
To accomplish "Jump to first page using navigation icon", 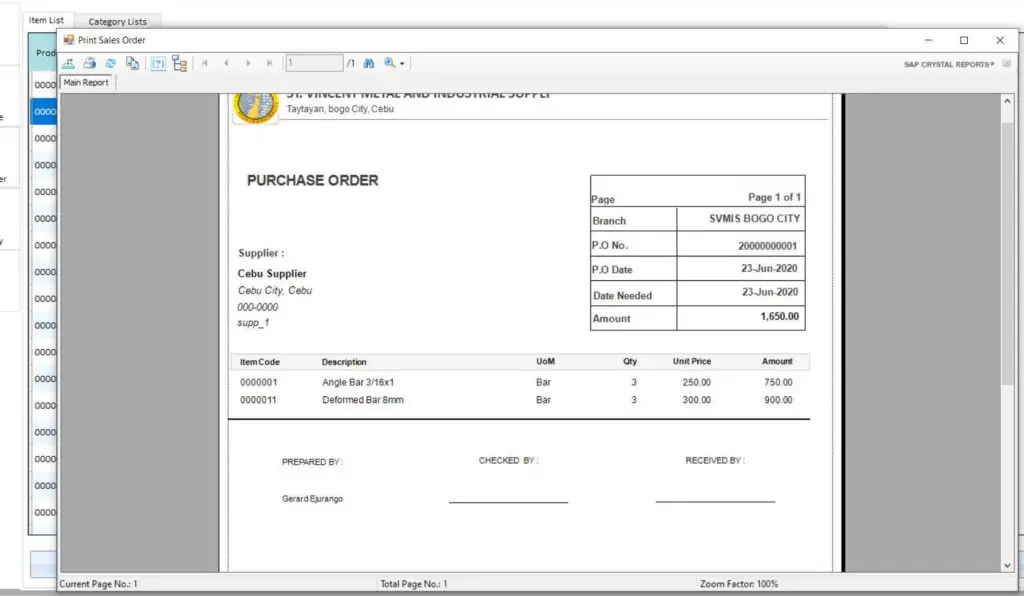I will 204,63.
